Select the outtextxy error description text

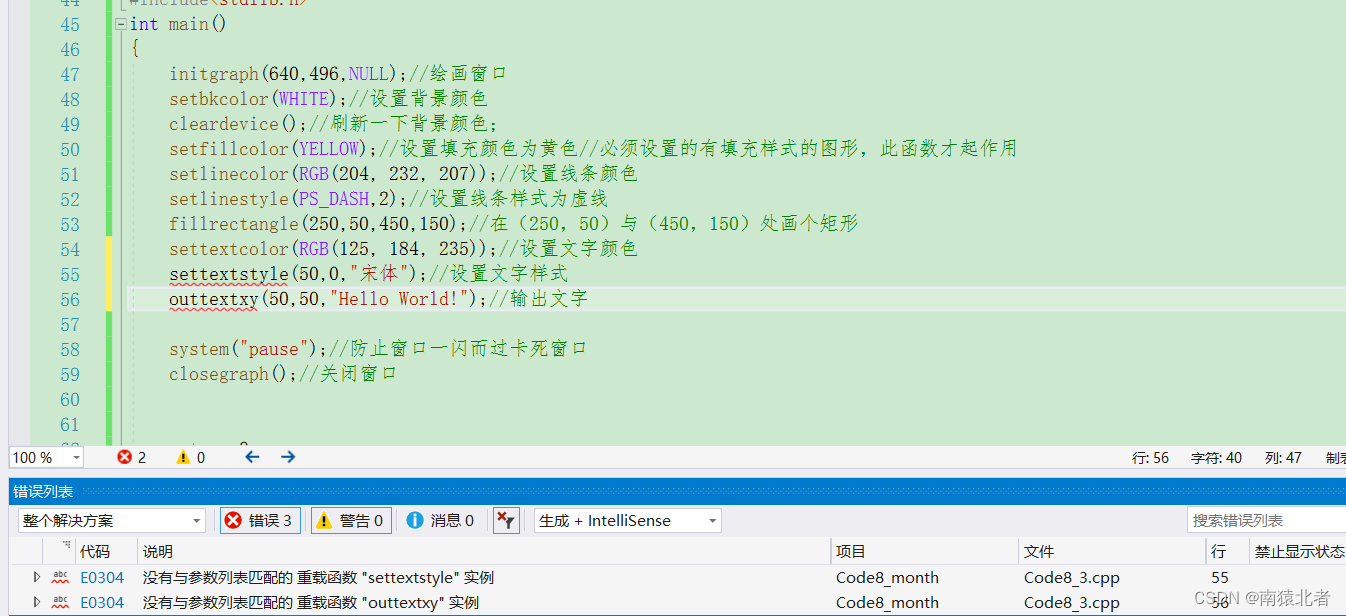click(311, 602)
